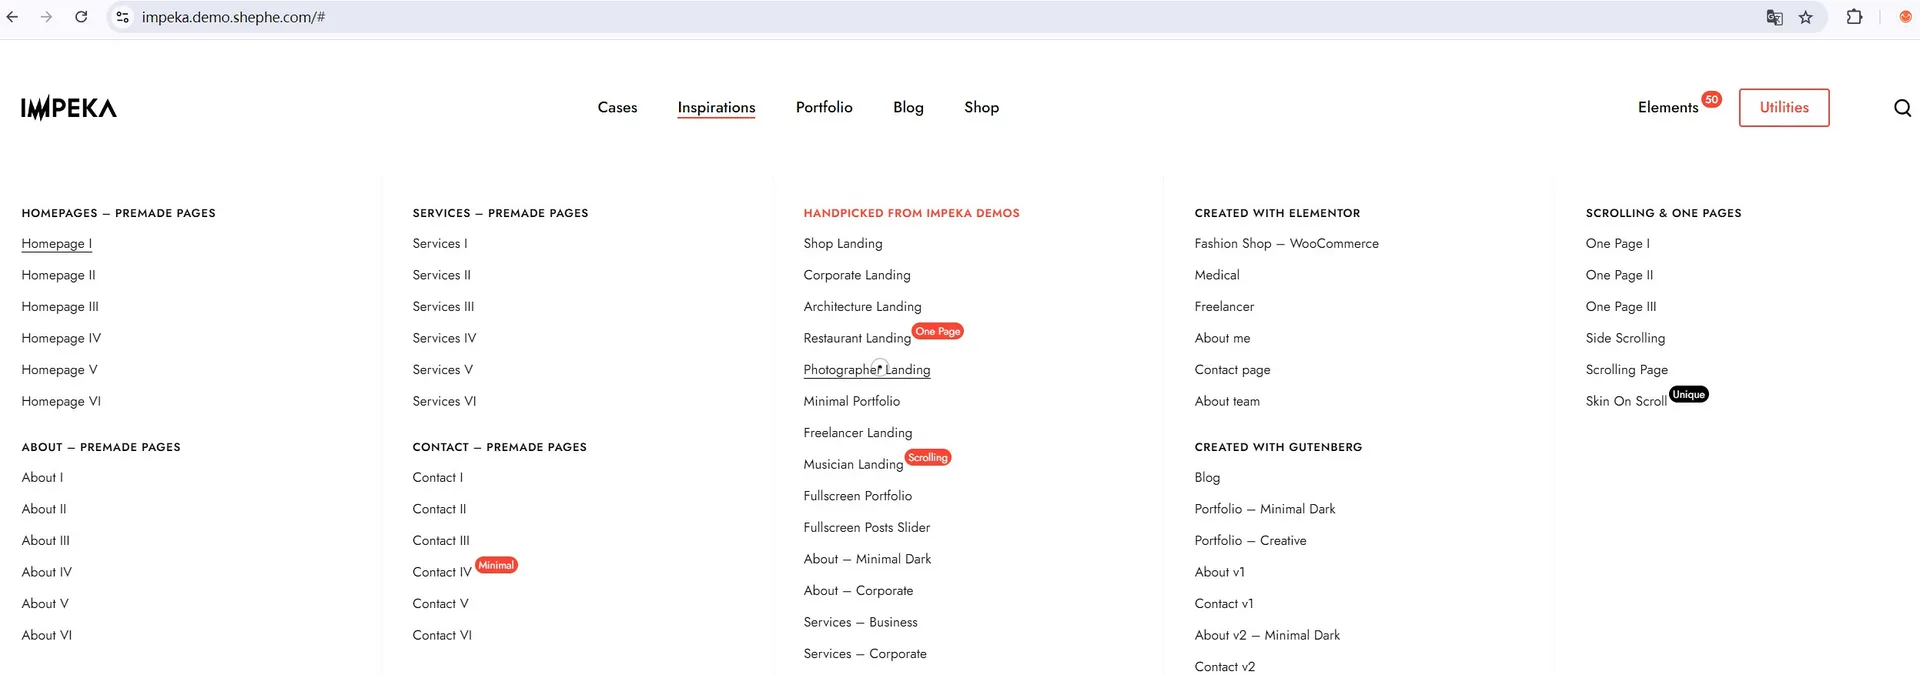This screenshot has width=1920, height=675.
Task: Open Portfolio – Minimal Dark link
Action: point(1265,509)
